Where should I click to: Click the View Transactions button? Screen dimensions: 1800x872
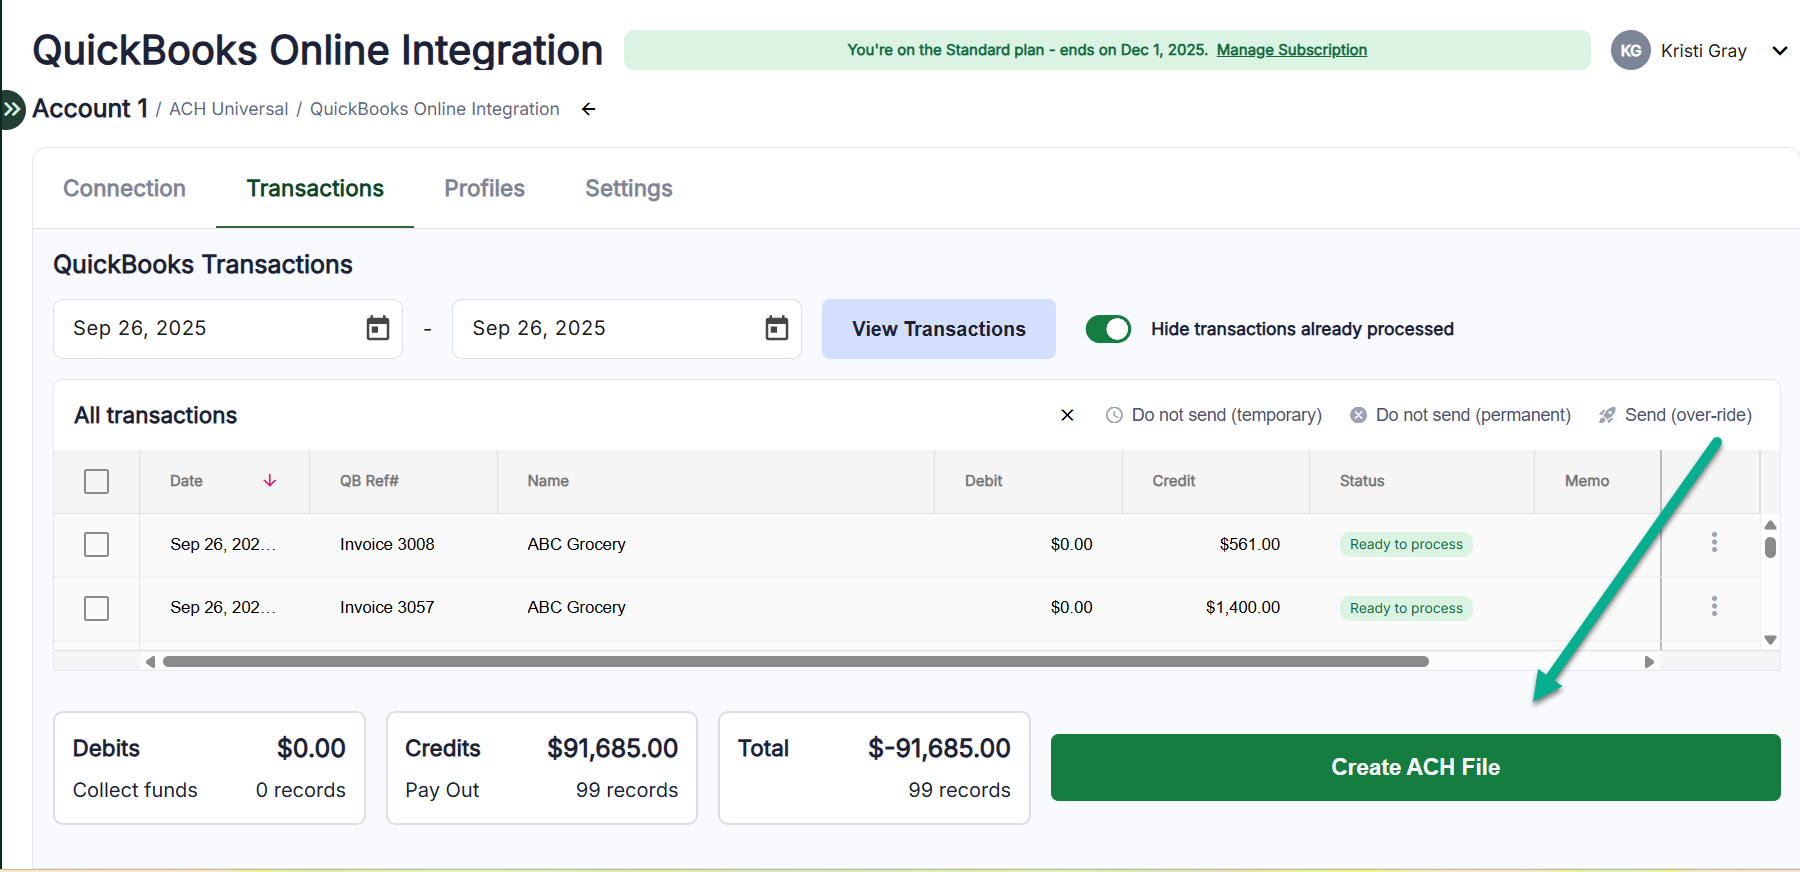tap(939, 329)
